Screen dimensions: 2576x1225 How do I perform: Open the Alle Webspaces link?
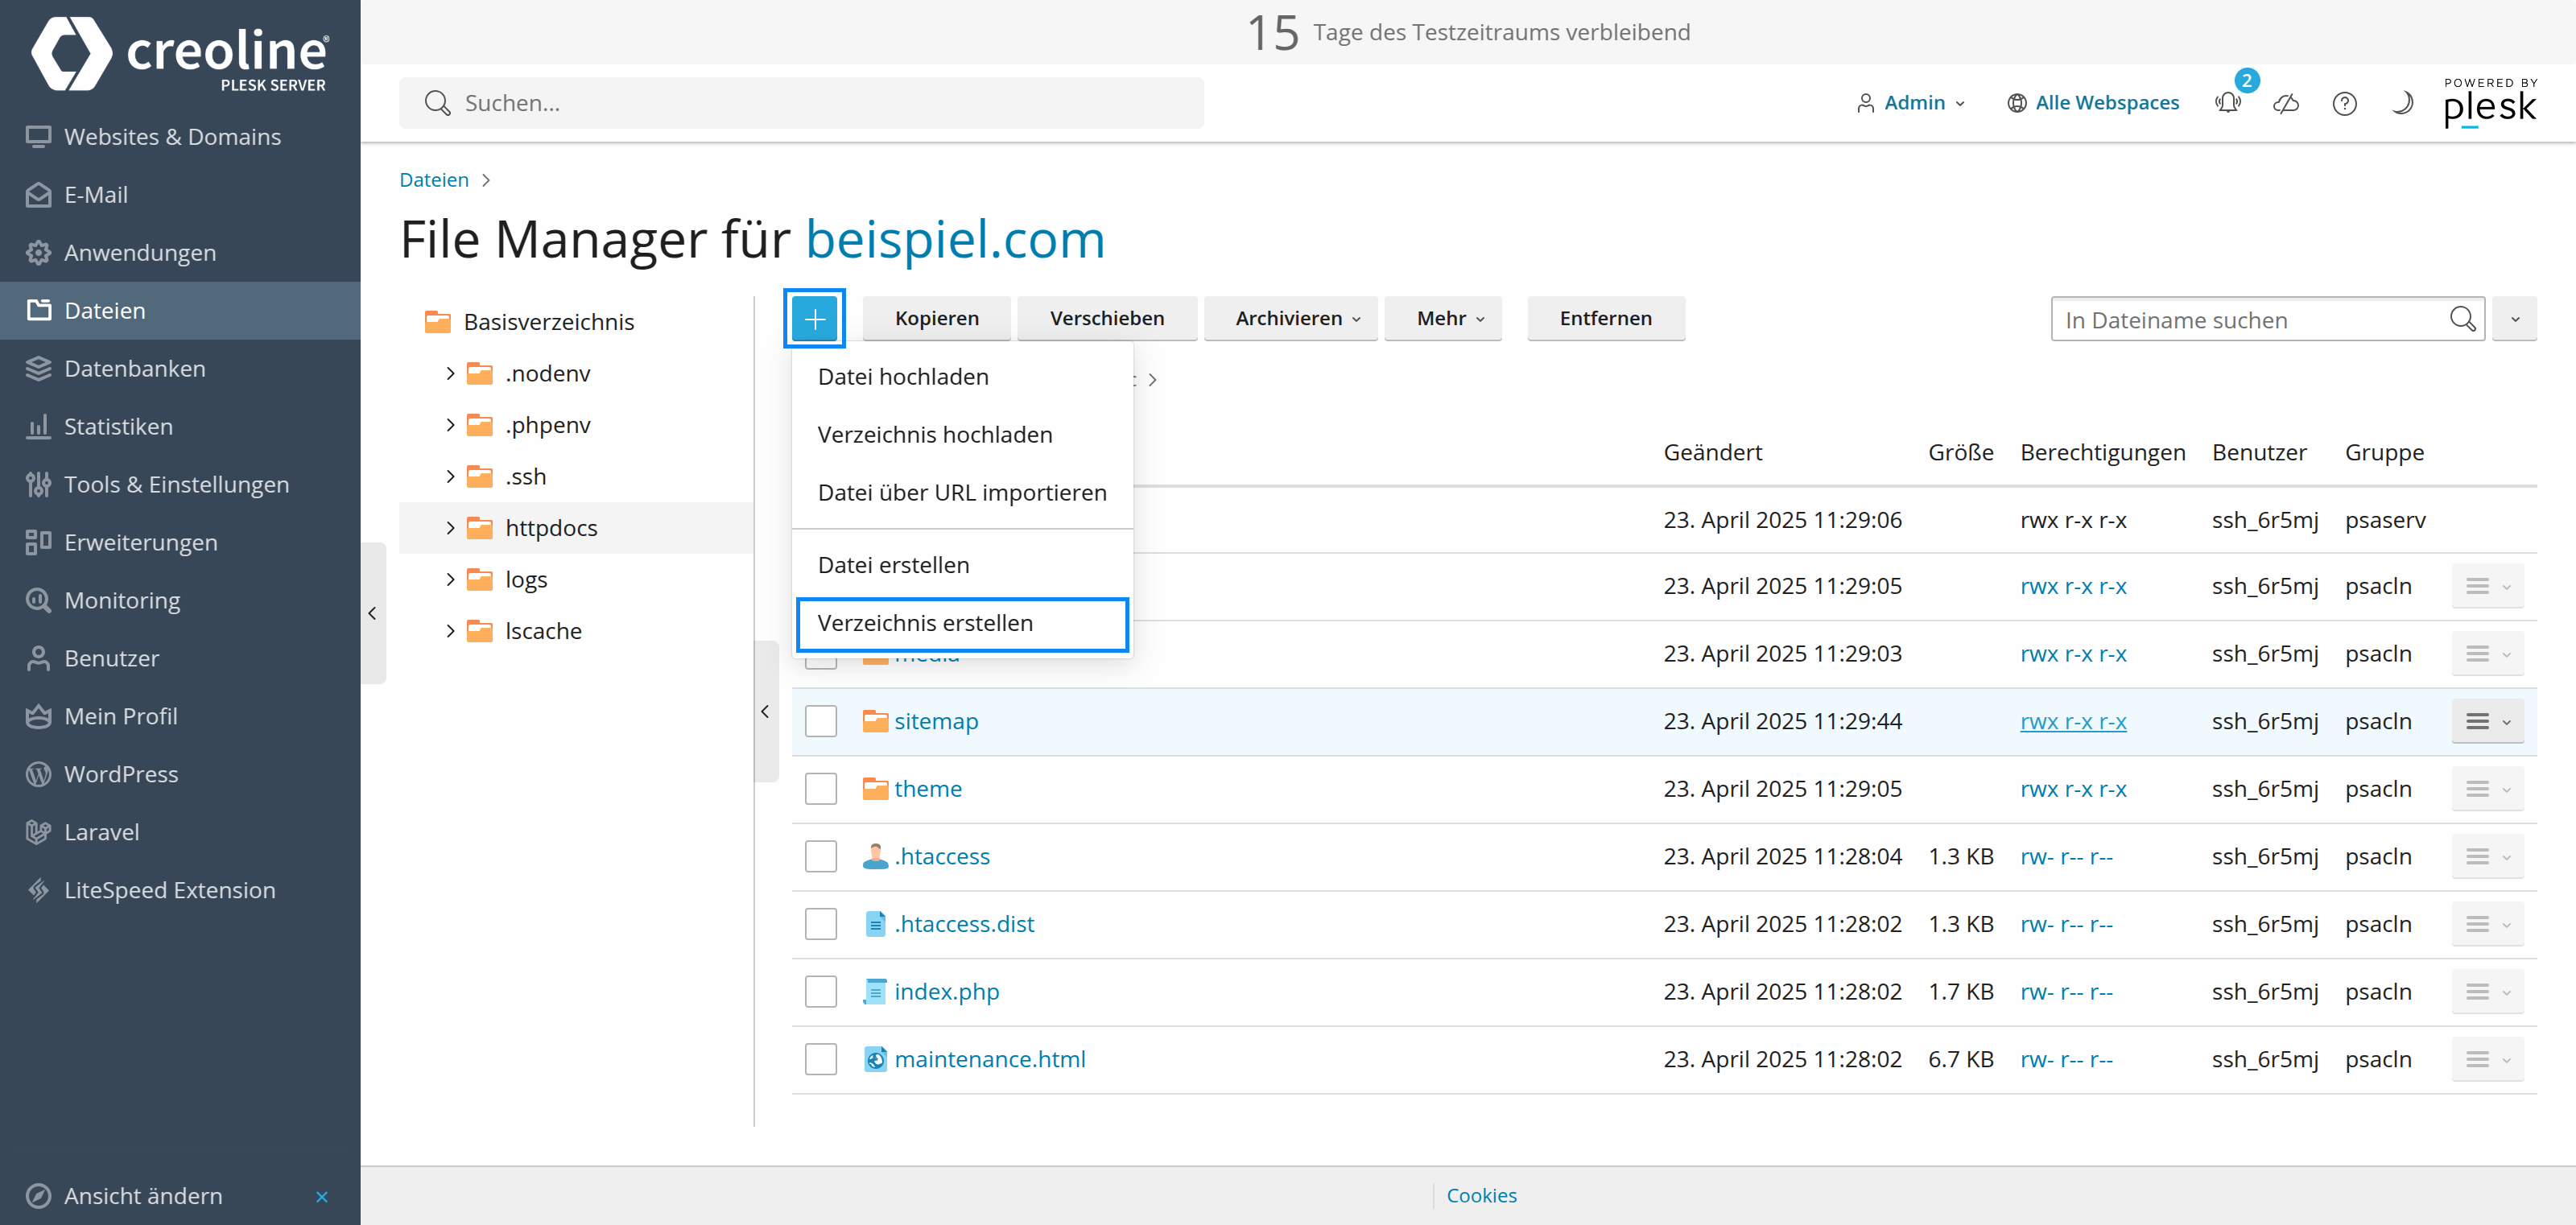(2092, 103)
